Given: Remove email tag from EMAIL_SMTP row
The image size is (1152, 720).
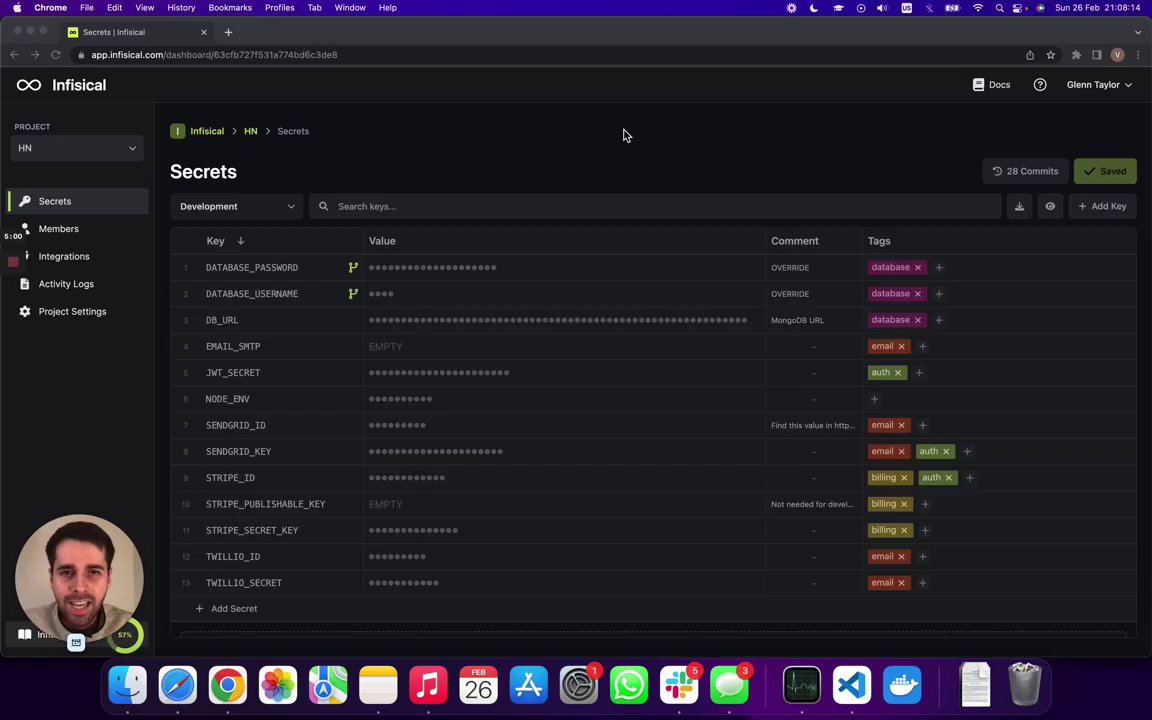Looking at the screenshot, I should (x=901, y=347).
